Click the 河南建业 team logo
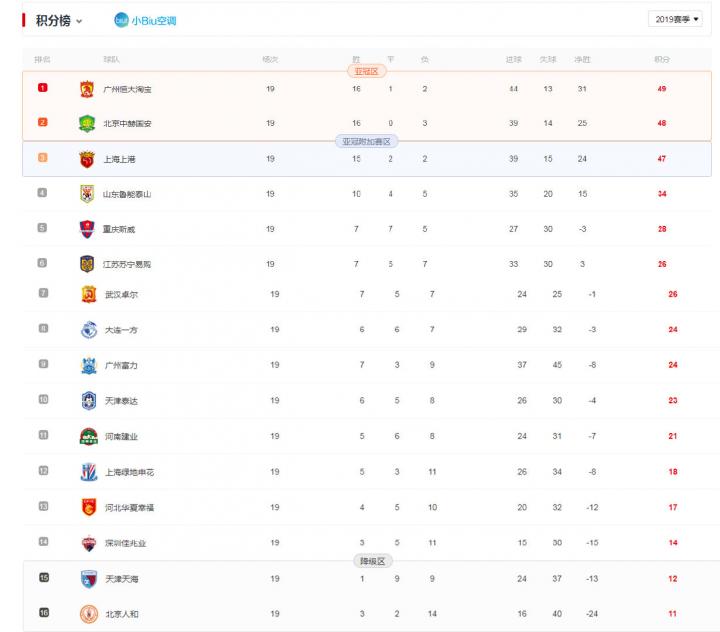Viewport: 720px width, 632px height. (88, 436)
